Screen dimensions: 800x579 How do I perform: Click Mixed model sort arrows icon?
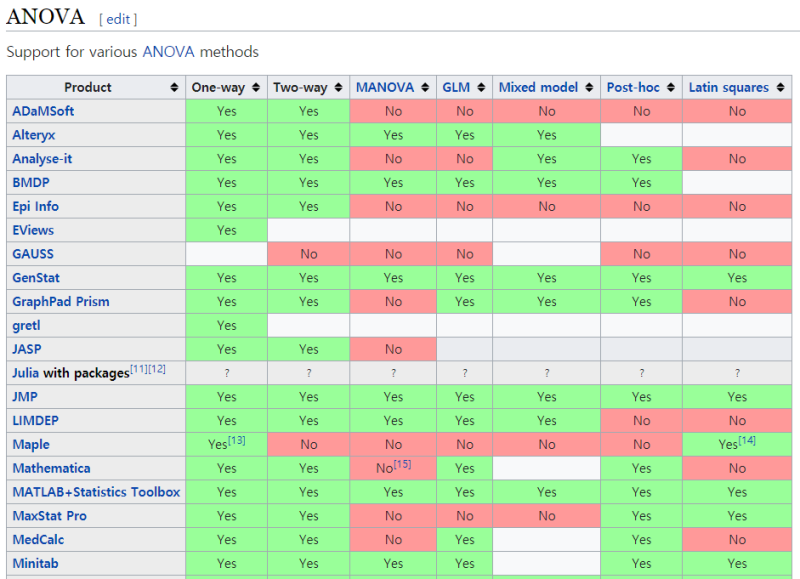(589, 88)
